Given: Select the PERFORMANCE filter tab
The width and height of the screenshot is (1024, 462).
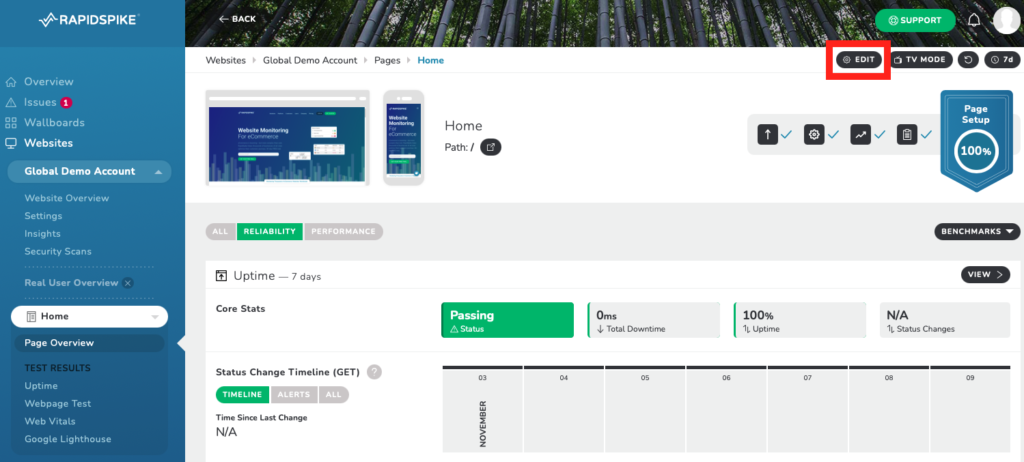Looking at the screenshot, I should tap(344, 231).
